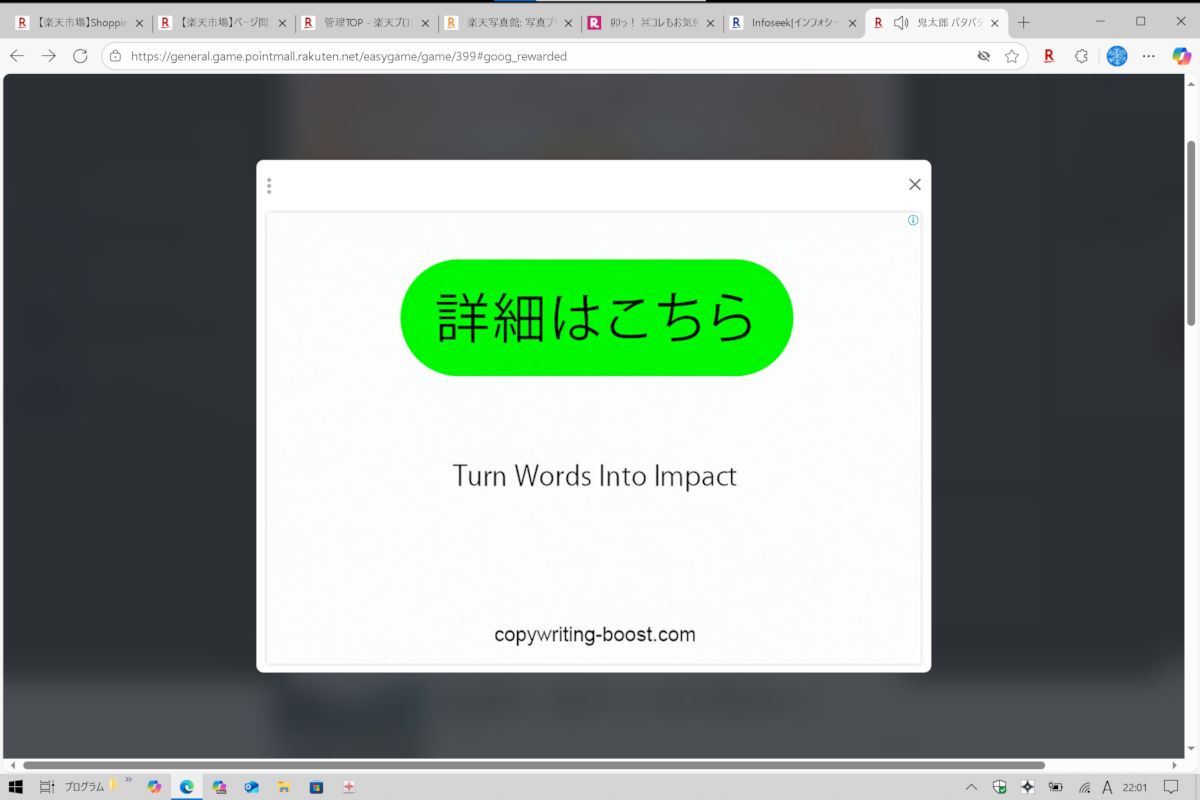View site information lock icon
This screenshot has height=800, width=1200.
pos(115,56)
